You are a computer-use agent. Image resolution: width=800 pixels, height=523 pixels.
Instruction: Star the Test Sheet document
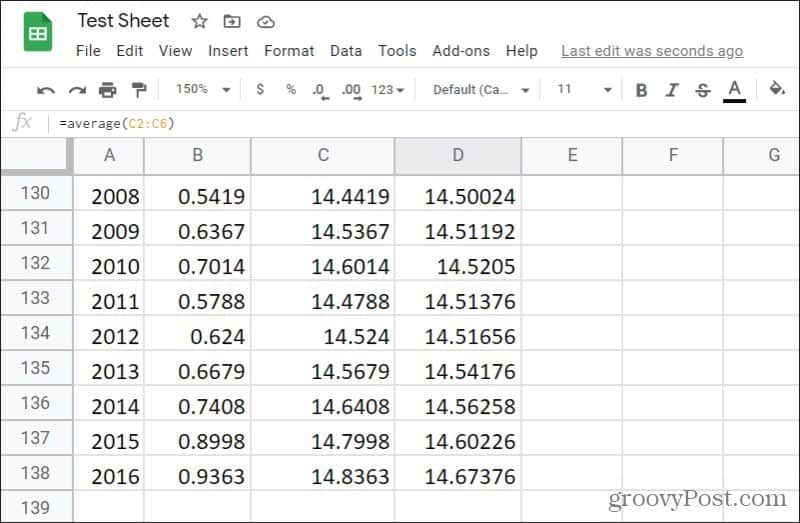point(199,21)
